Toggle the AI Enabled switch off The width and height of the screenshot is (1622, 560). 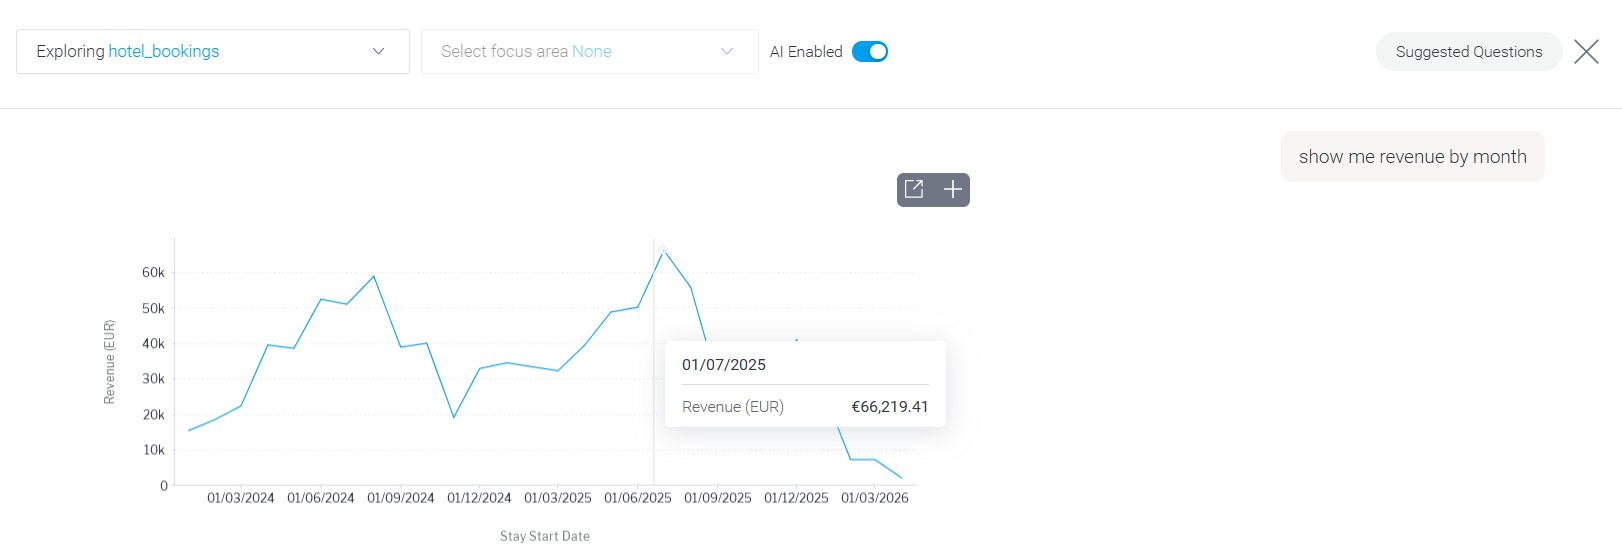[x=870, y=51]
